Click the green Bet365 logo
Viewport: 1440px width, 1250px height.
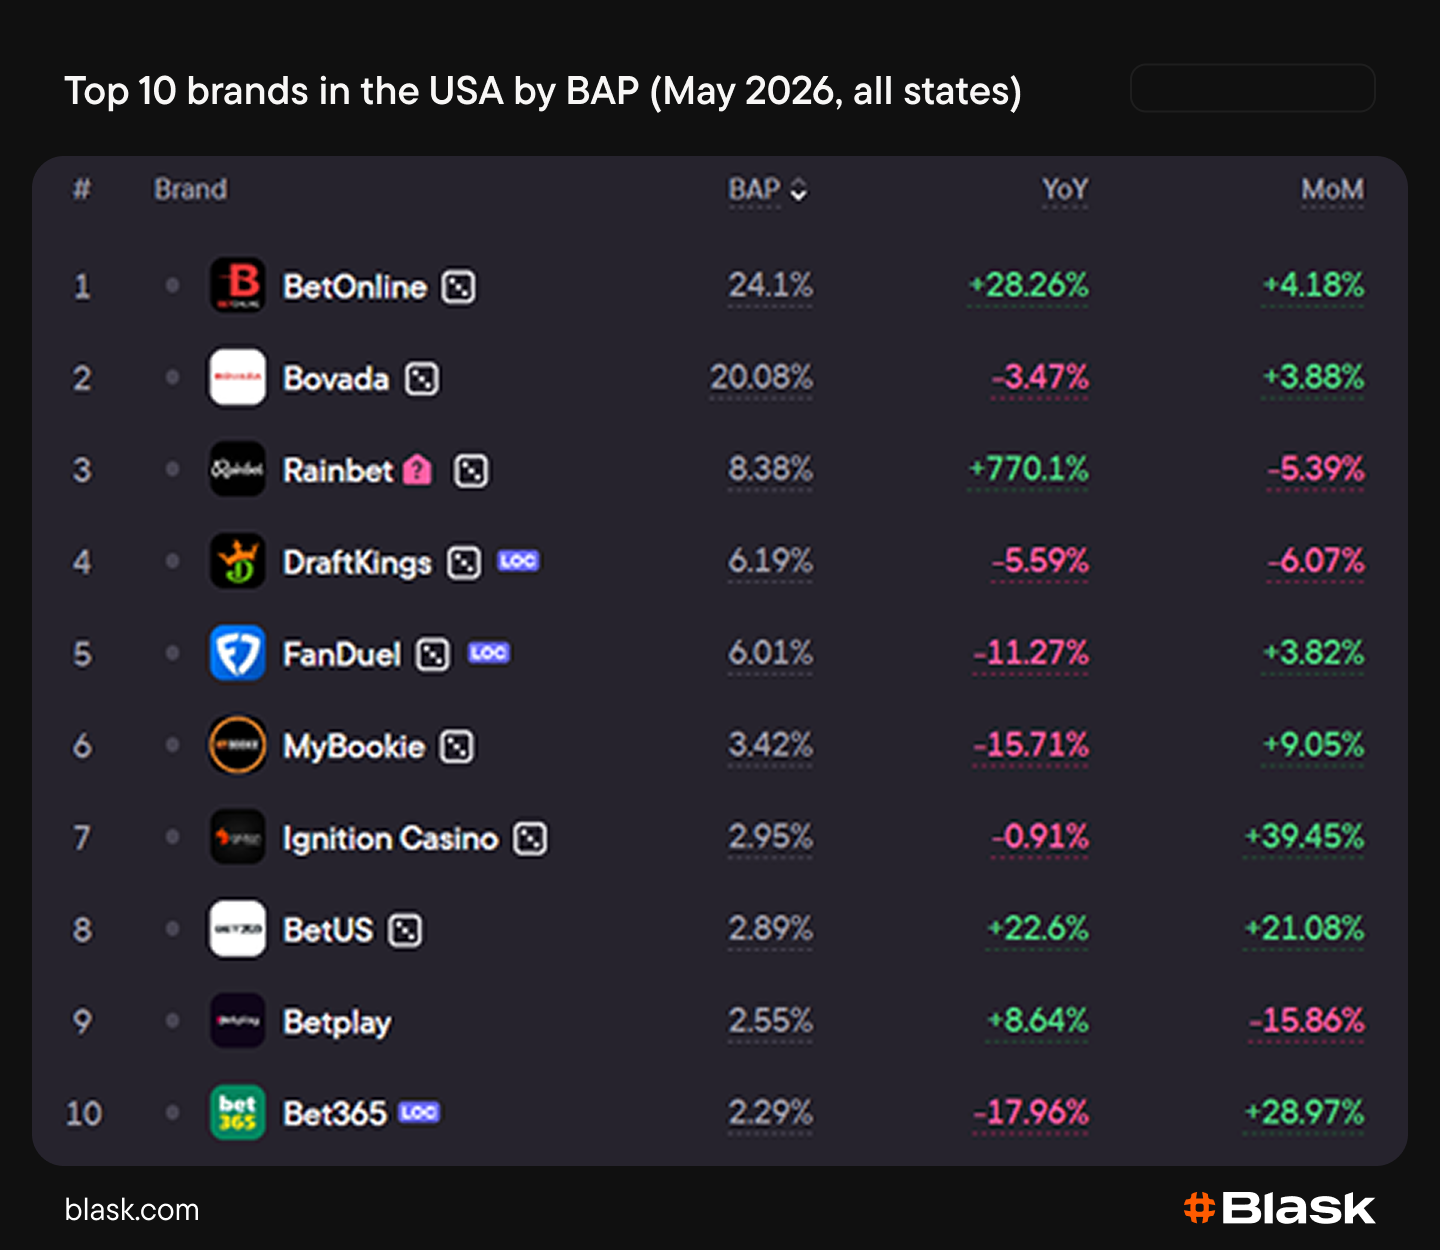click(x=237, y=1113)
